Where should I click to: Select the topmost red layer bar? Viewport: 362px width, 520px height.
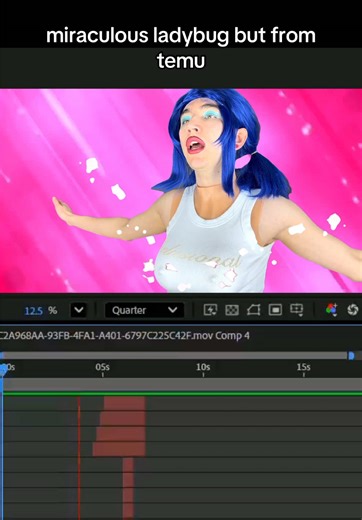[125, 403]
